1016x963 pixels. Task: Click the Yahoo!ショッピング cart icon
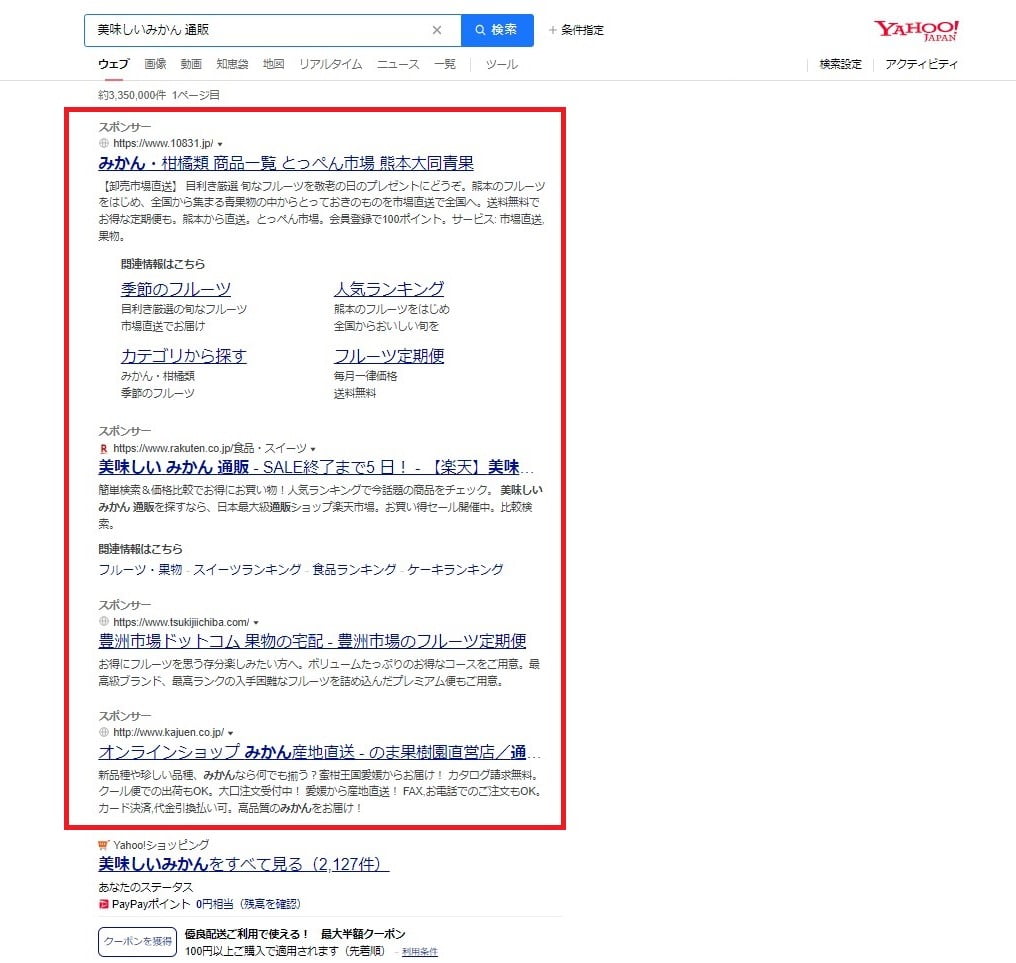104,845
